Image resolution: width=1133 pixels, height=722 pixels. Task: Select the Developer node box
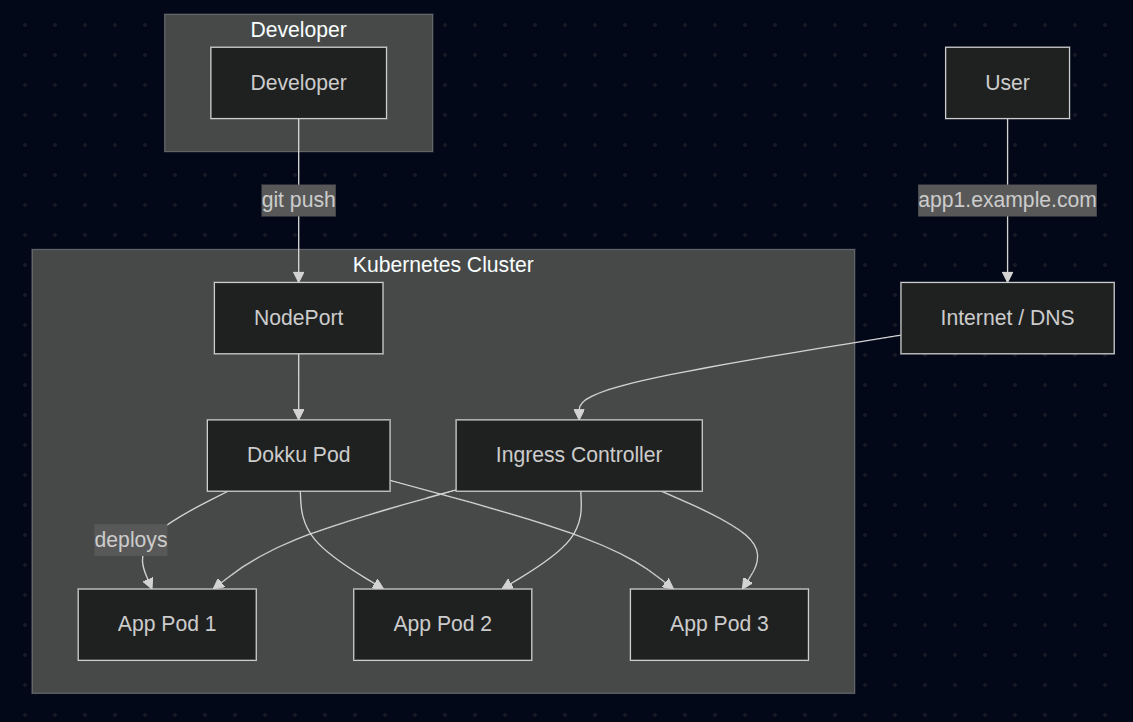[298, 83]
